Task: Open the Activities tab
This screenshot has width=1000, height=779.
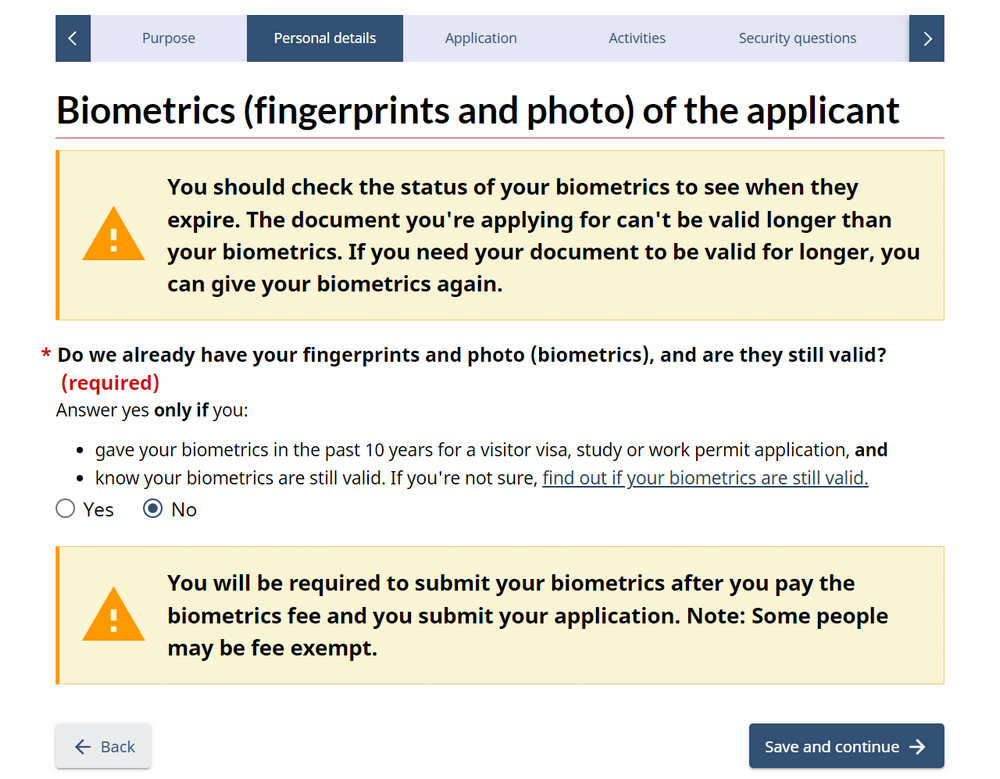Action: tap(637, 39)
